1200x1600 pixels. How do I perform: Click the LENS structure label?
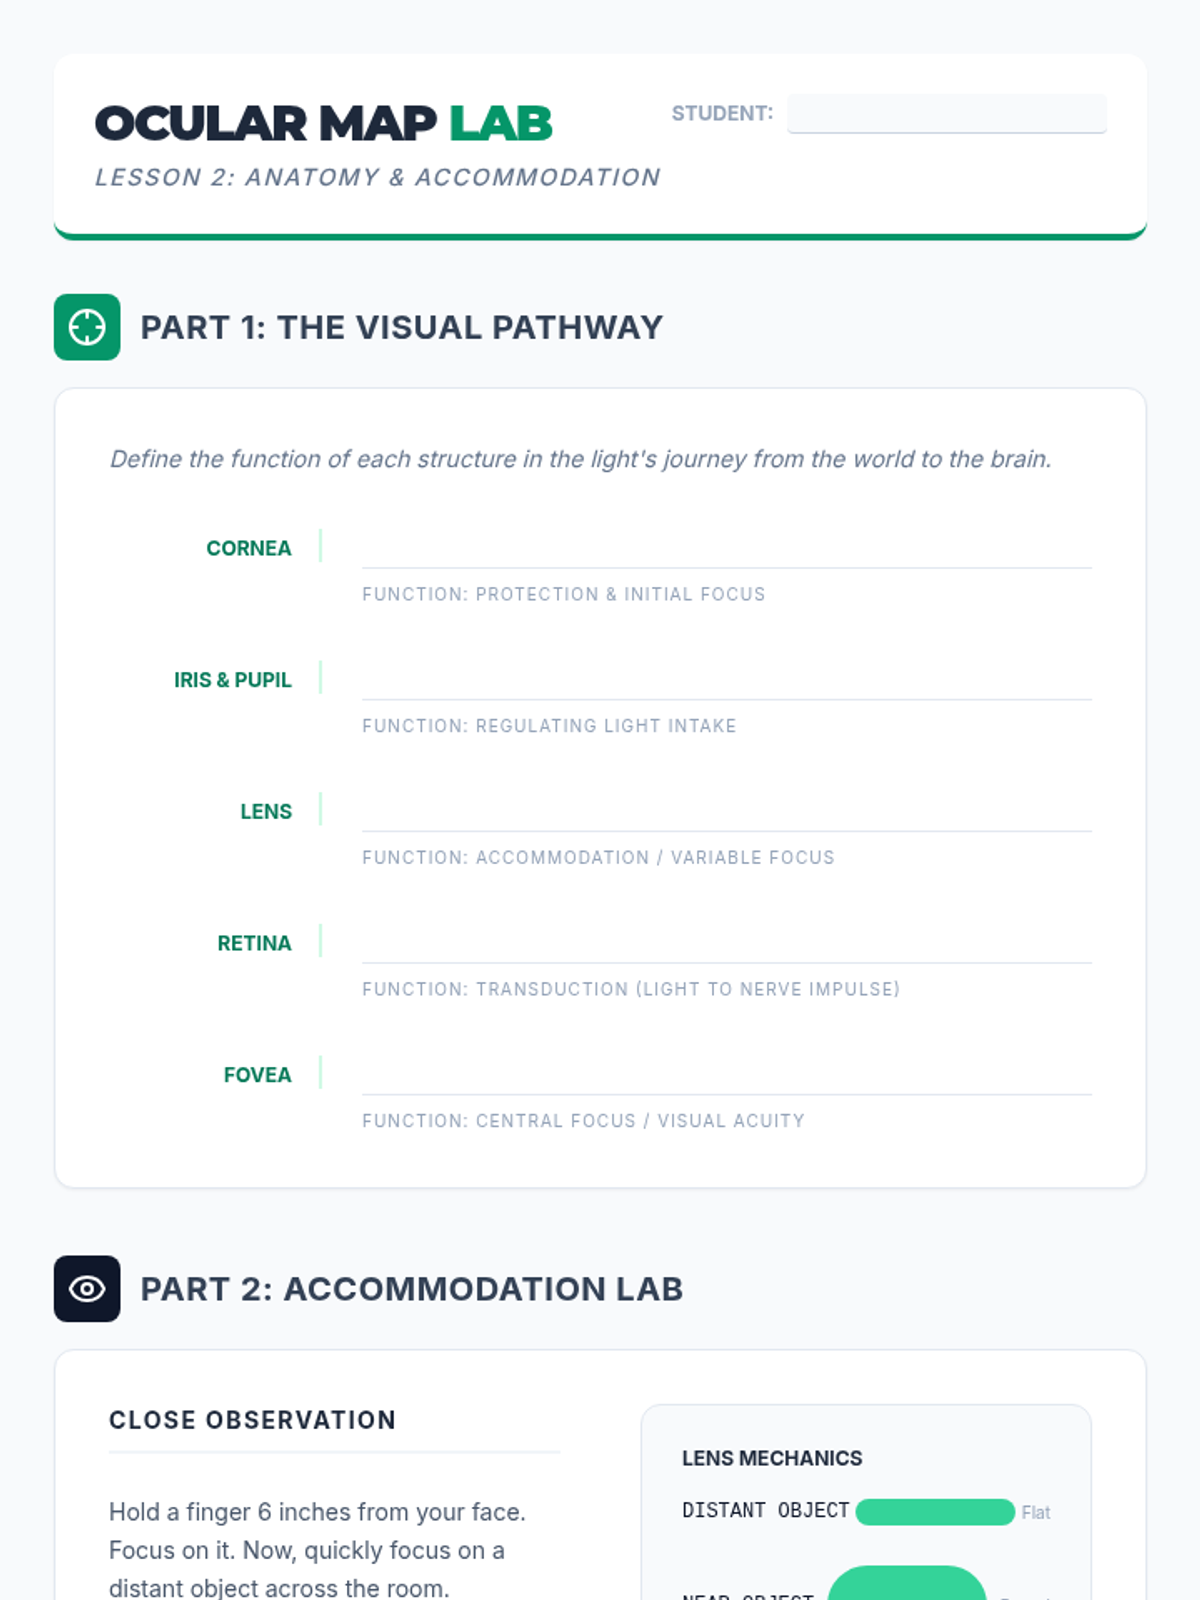click(265, 812)
